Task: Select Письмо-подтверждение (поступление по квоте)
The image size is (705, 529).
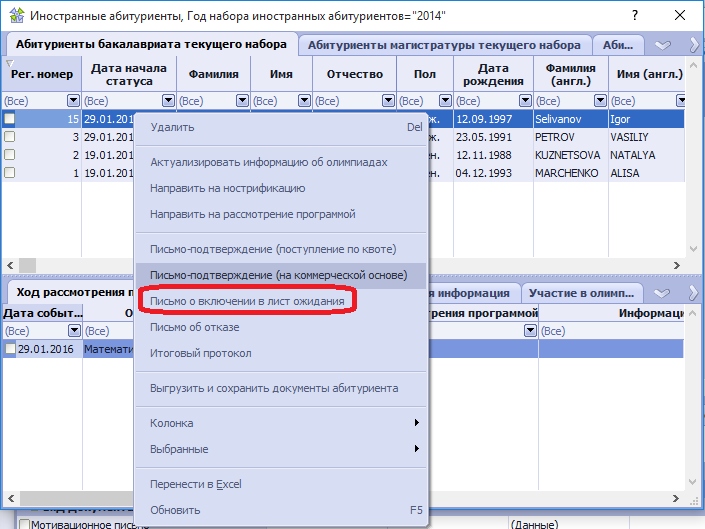Action: pos(281,249)
